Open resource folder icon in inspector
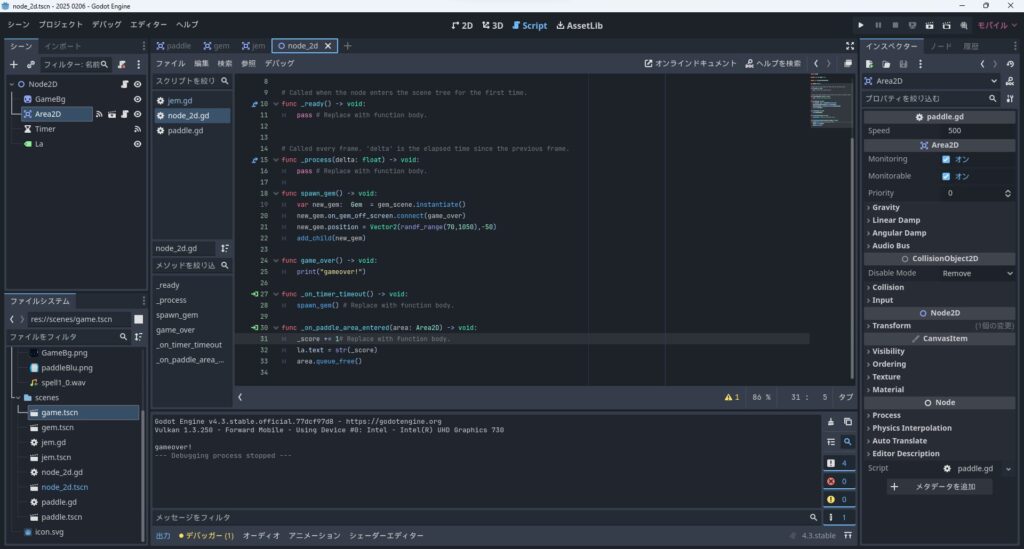This screenshot has width=1024, height=549. pos(886,64)
